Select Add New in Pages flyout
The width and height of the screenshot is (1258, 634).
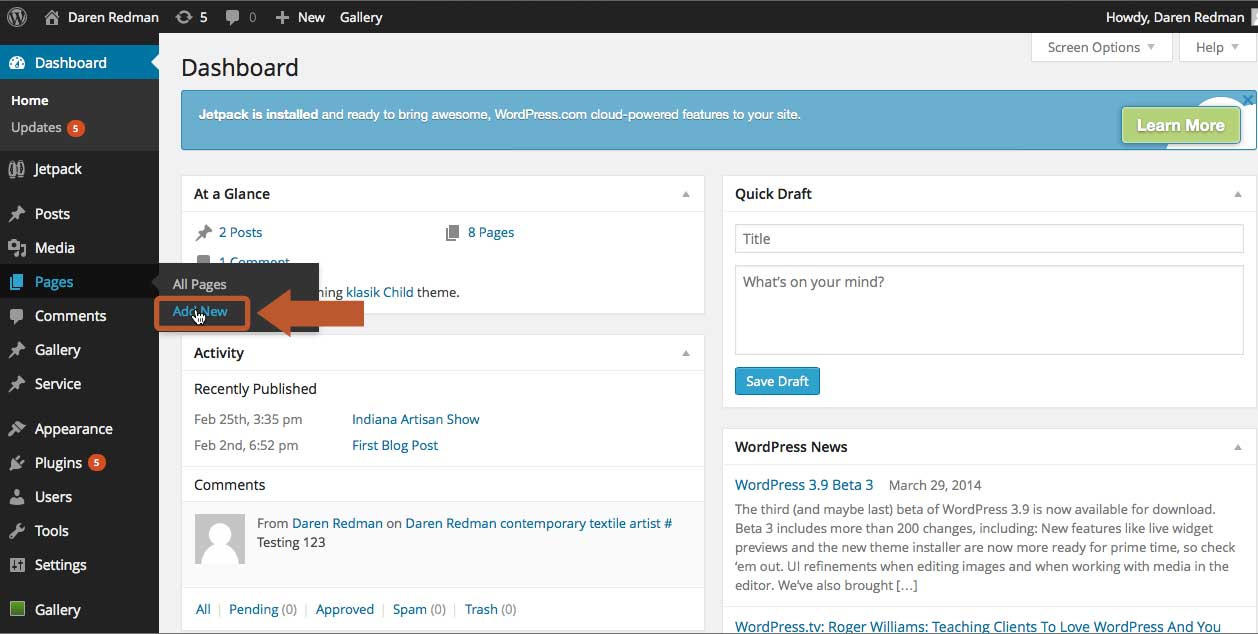tap(200, 311)
